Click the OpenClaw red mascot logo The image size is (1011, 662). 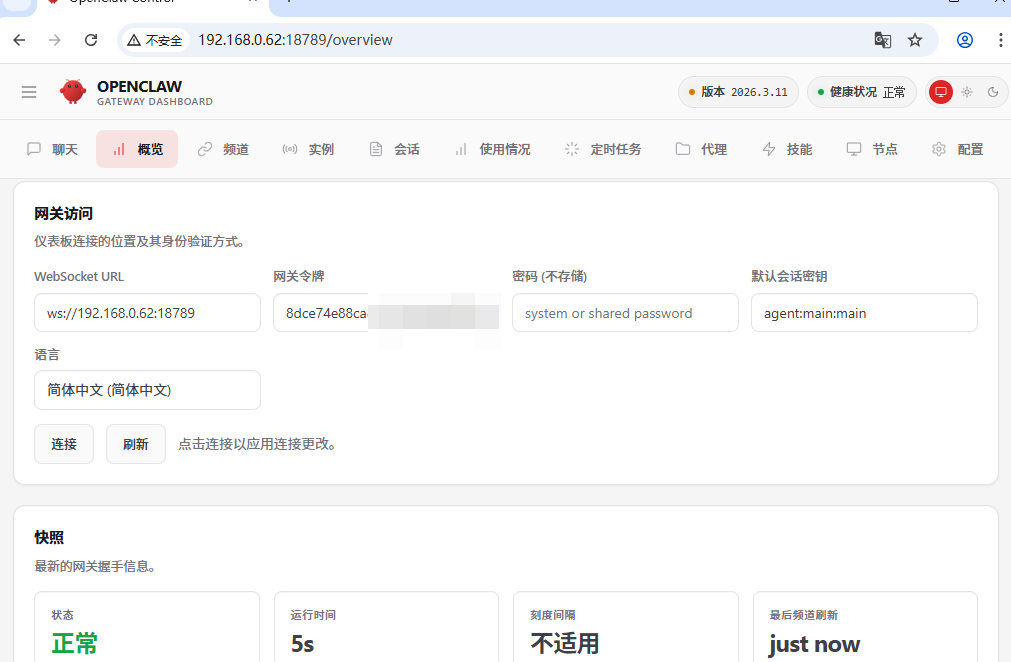point(73,92)
